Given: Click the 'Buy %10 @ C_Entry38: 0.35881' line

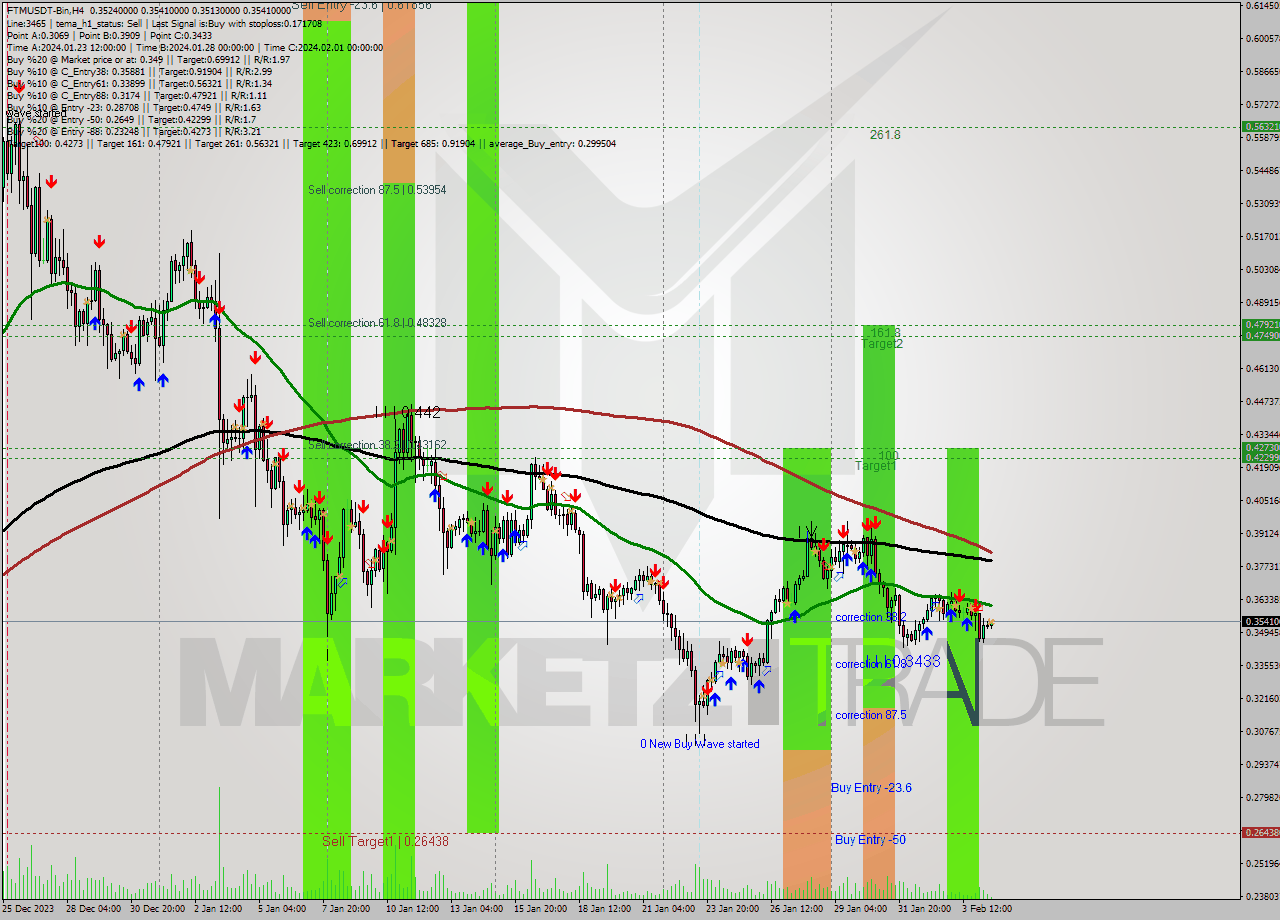Looking at the screenshot, I should [x=139, y=72].
